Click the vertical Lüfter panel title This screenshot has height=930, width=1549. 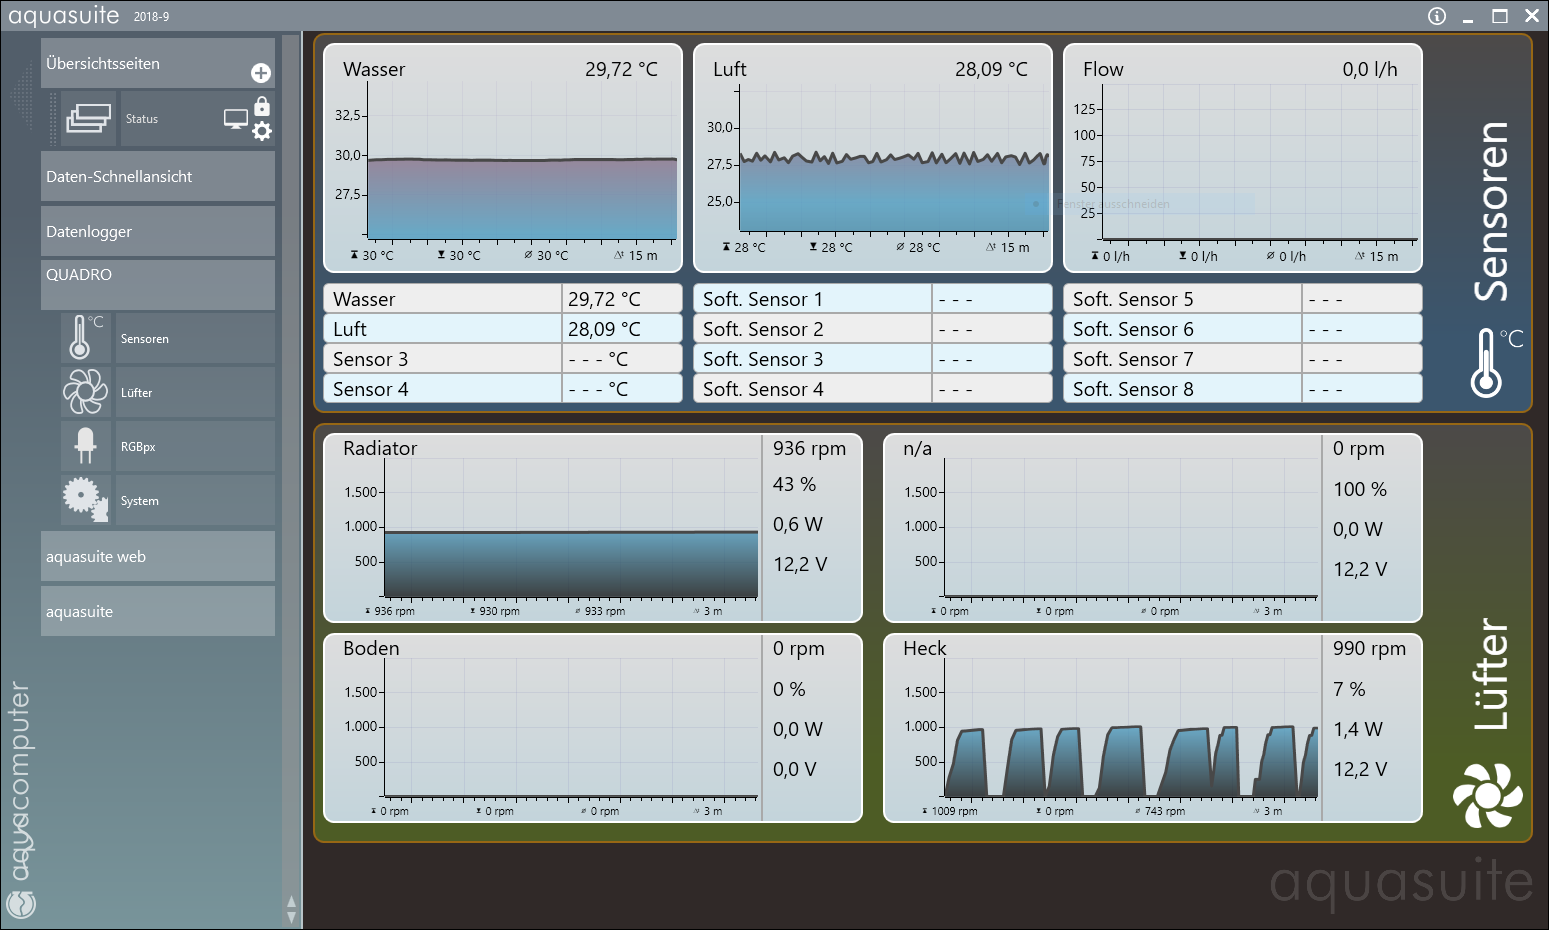[1491, 674]
